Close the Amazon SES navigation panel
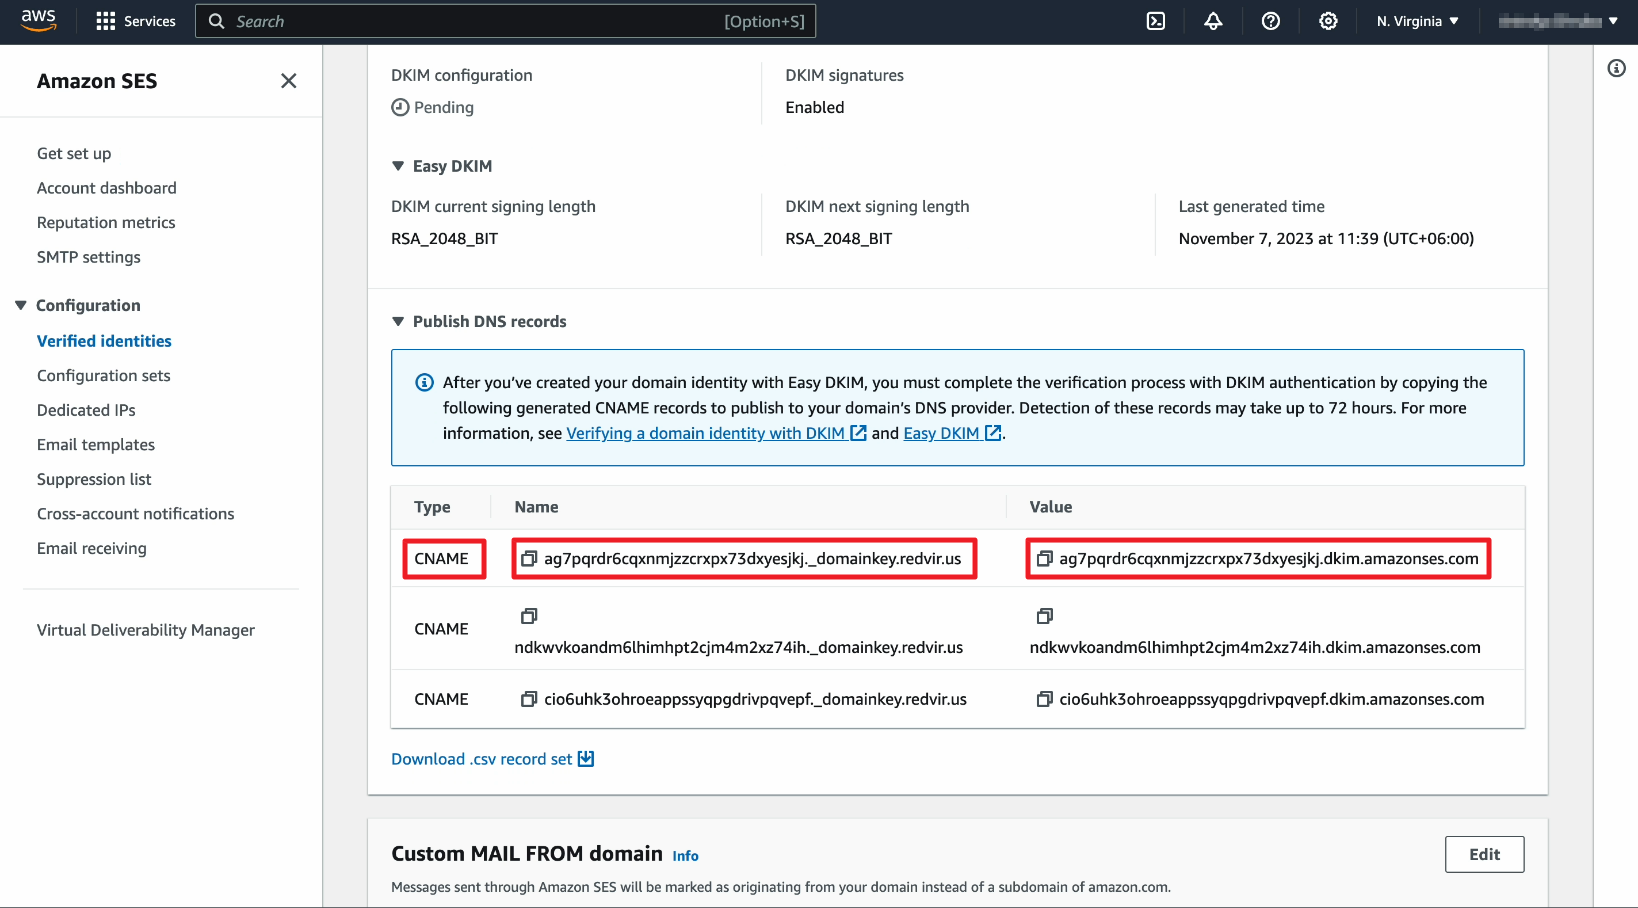1638x908 pixels. pos(288,81)
